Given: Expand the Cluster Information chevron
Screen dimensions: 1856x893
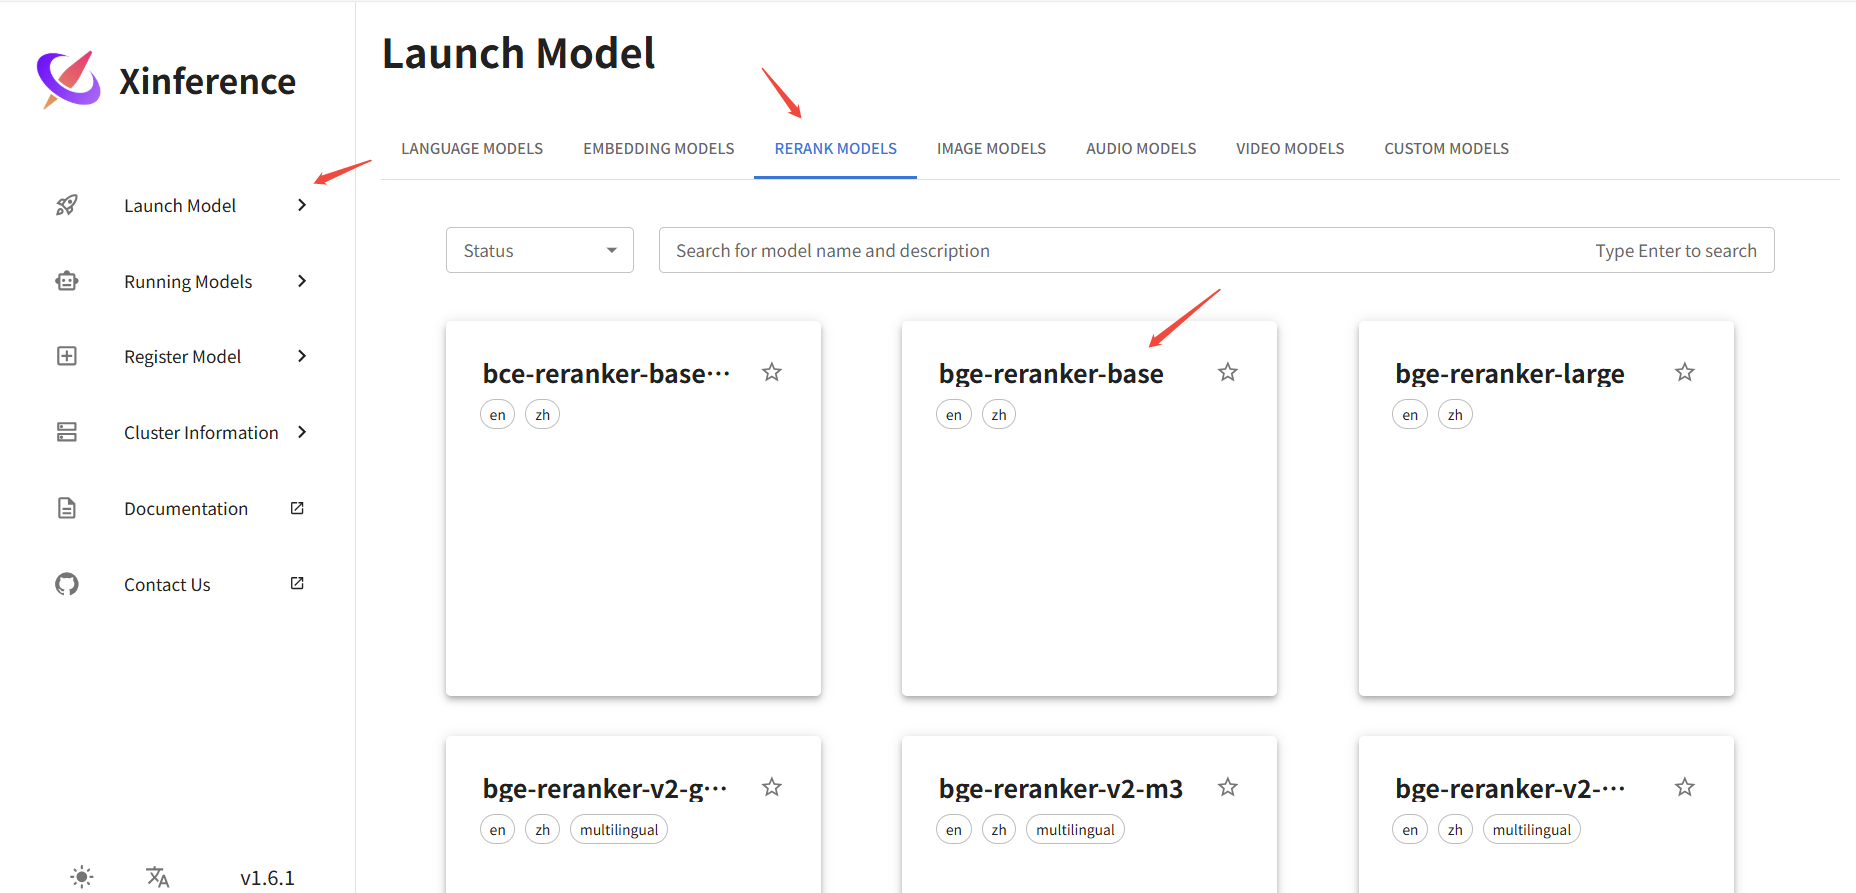Looking at the screenshot, I should [x=302, y=432].
